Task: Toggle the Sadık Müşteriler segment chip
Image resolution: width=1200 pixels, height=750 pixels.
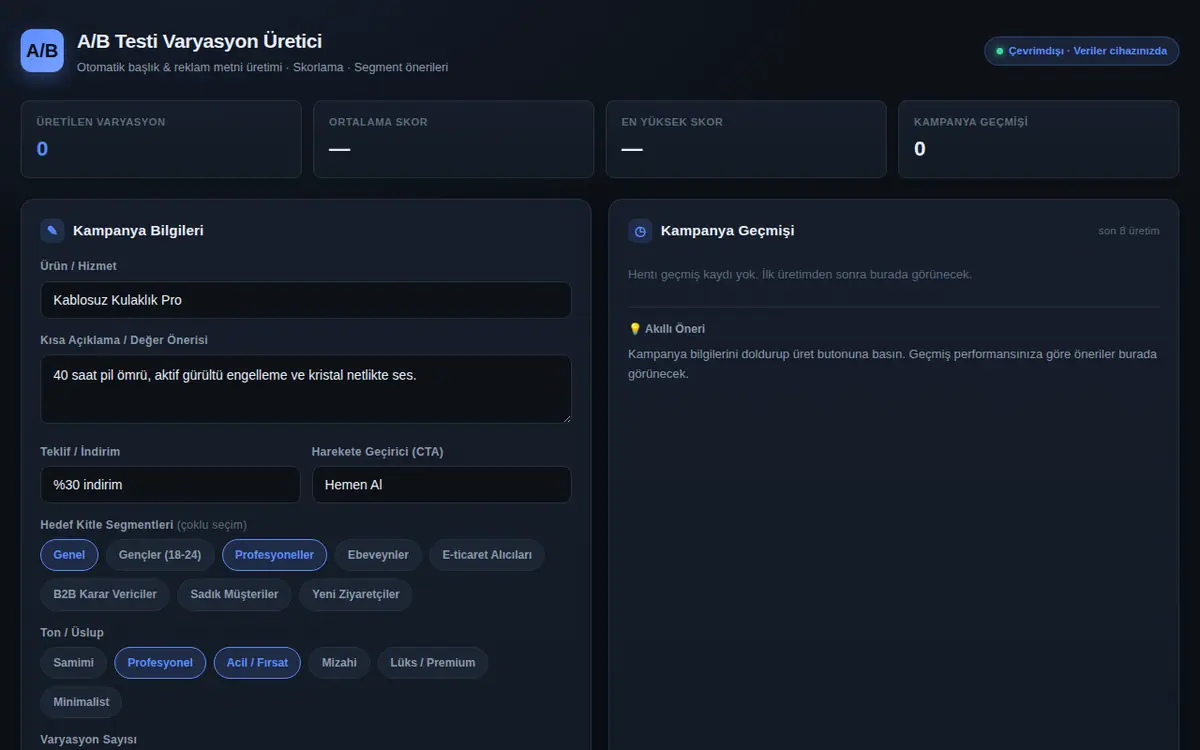Action: [x=234, y=594]
